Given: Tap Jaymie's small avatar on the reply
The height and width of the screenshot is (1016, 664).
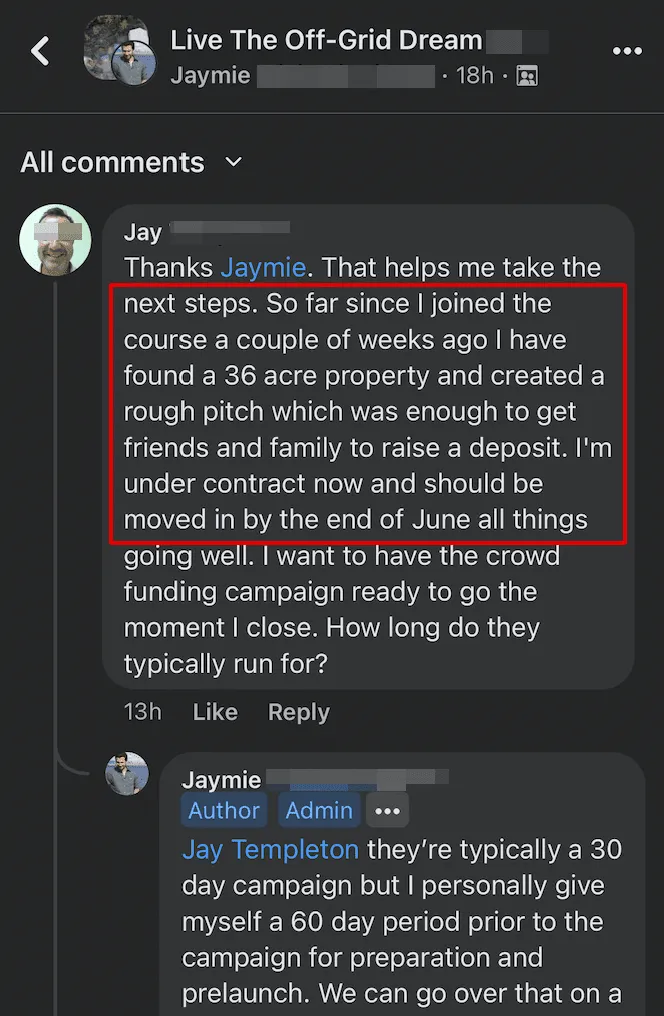Looking at the screenshot, I should 127,773.
